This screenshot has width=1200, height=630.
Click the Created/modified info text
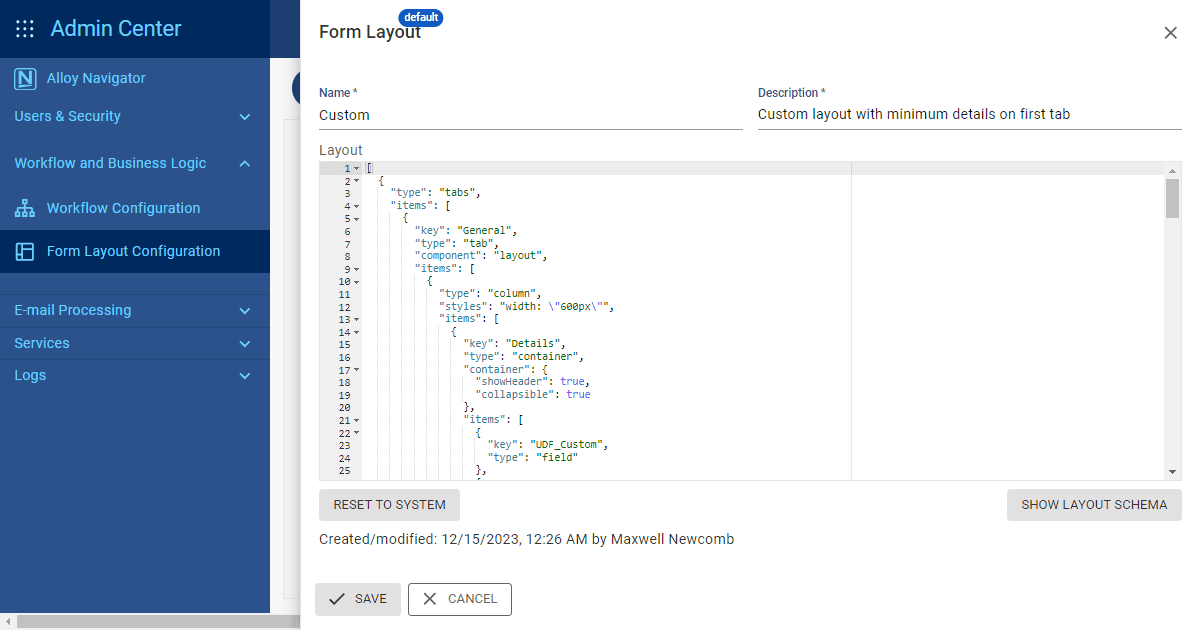click(x=527, y=540)
